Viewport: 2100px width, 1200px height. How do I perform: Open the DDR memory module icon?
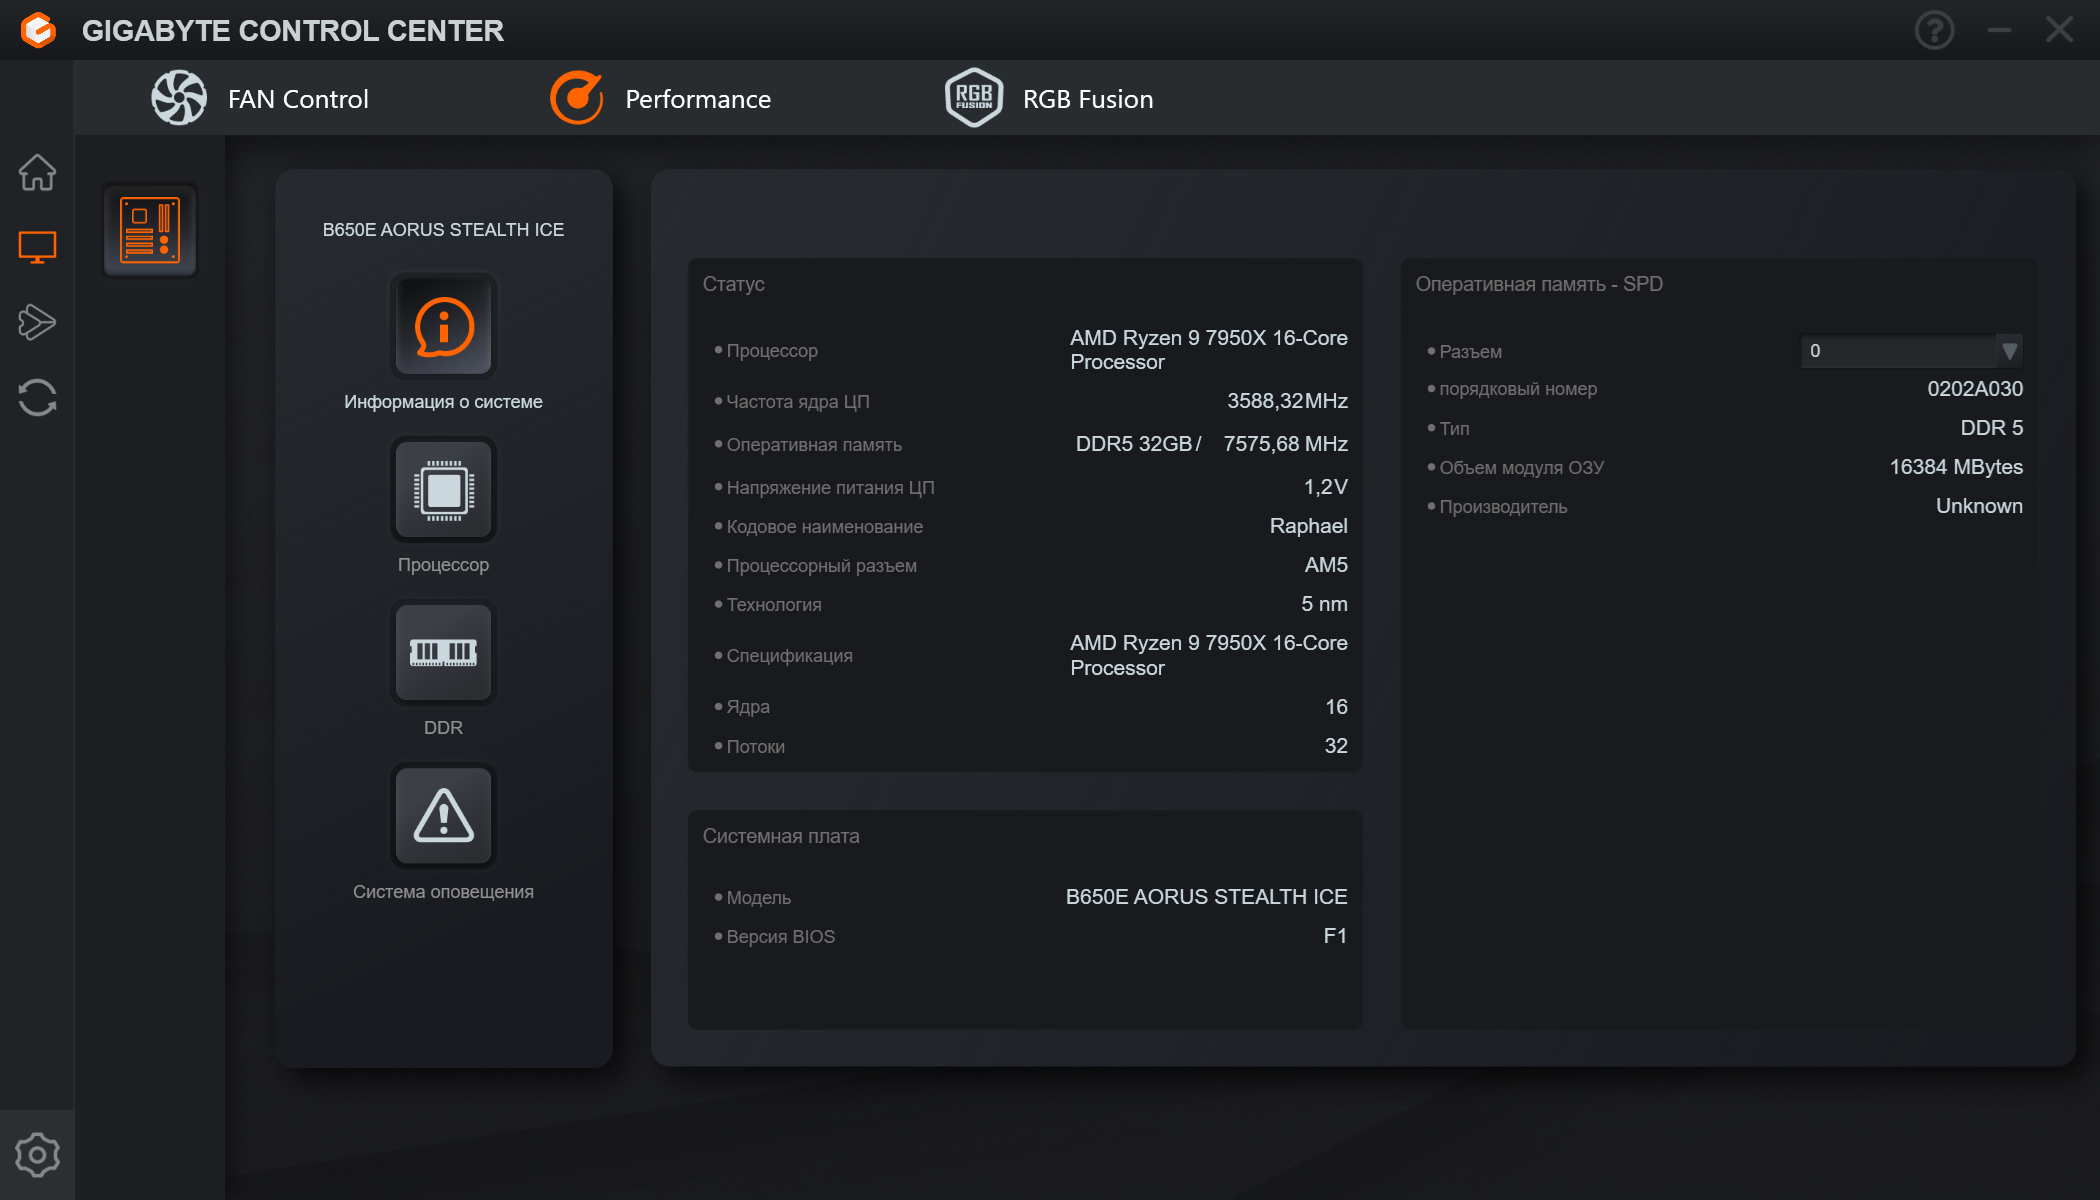pyautogui.click(x=443, y=653)
